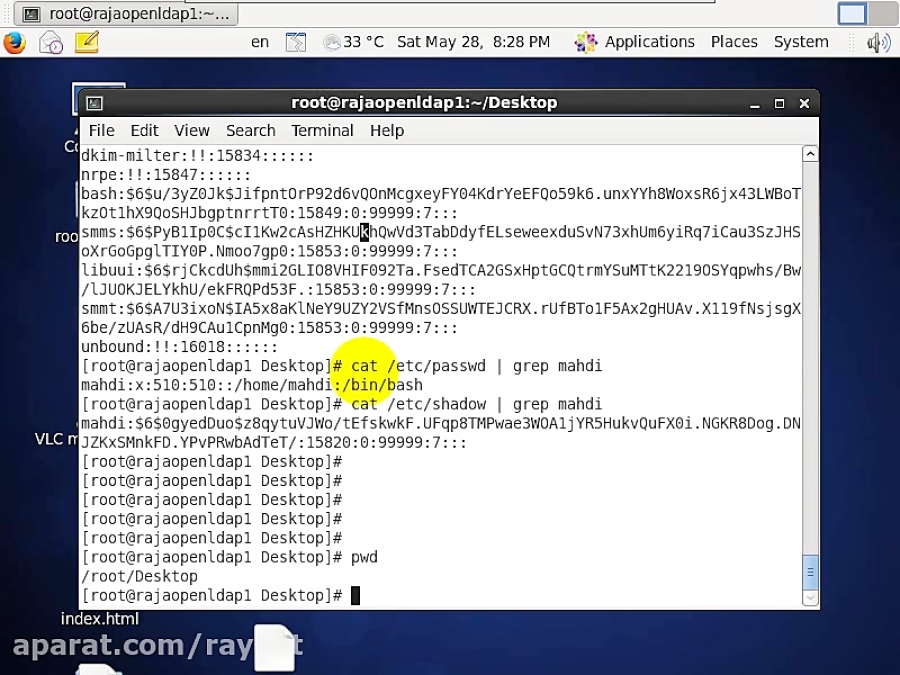Click the terminal prompt to focus input

pyautogui.click(x=355, y=595)
